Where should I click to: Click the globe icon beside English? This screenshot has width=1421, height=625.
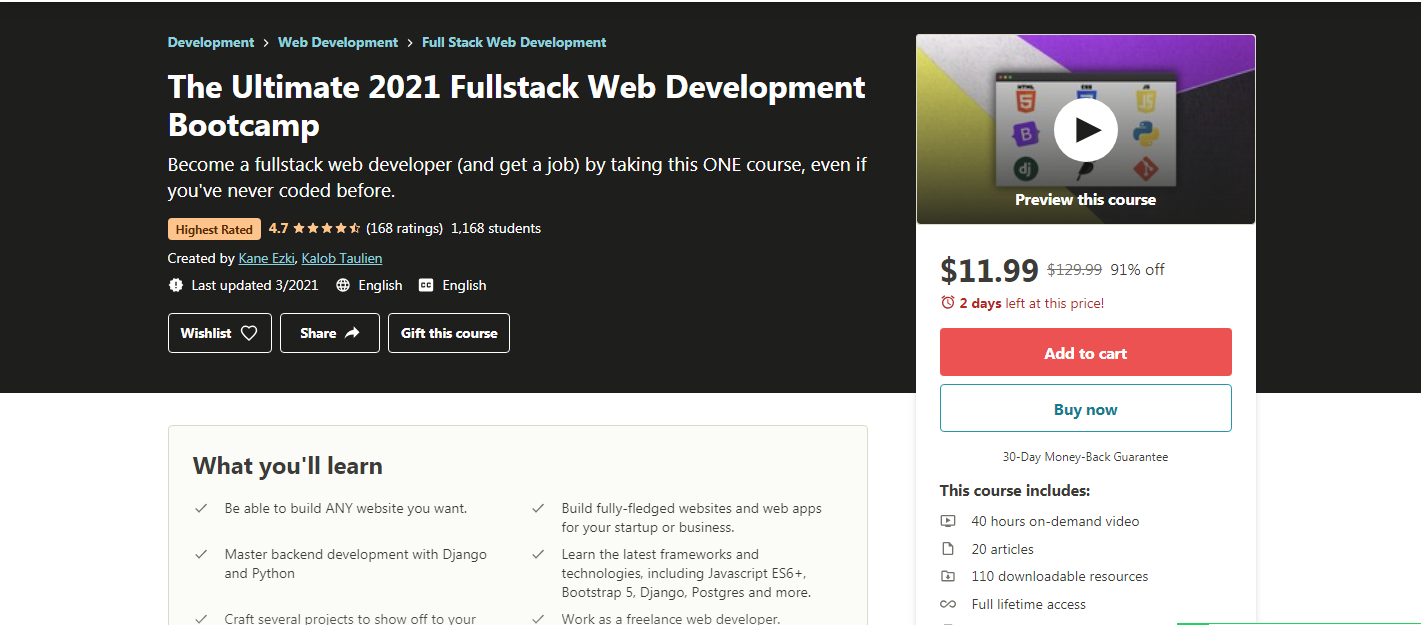tap(343, 285)
